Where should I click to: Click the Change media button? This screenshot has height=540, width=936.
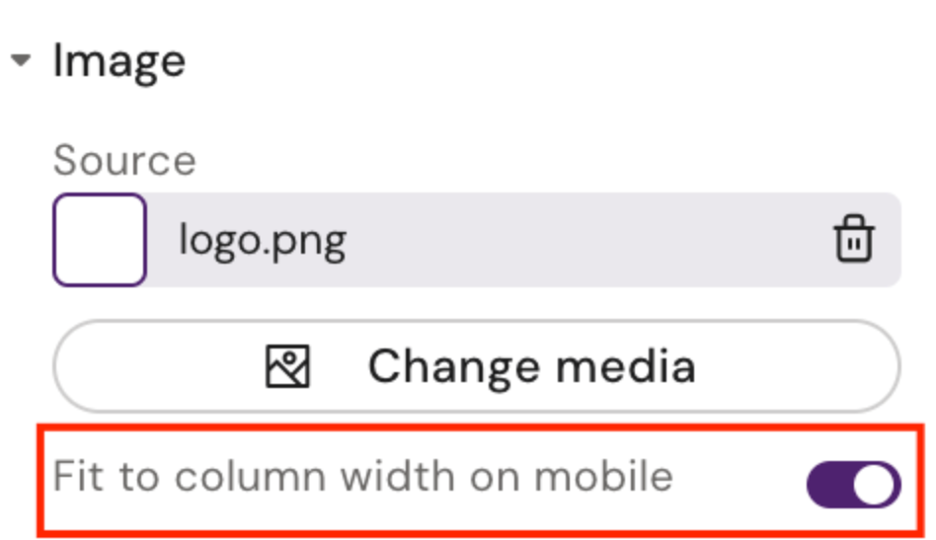(476, 366)
